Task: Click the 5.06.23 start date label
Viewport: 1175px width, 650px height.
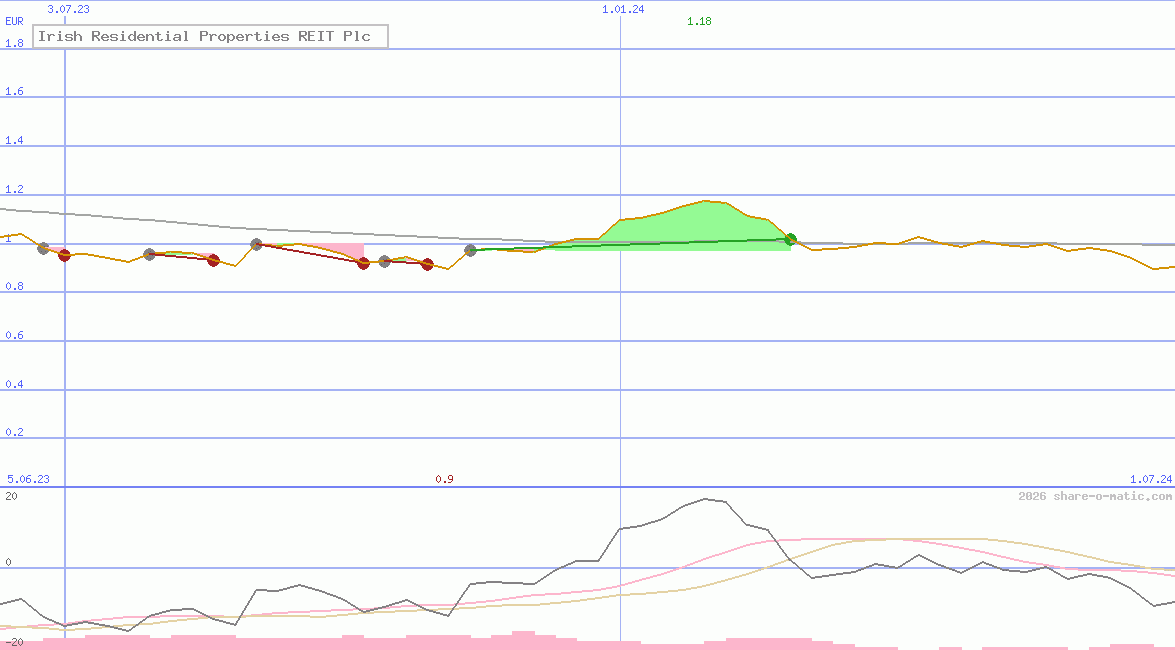Action: 28,479
